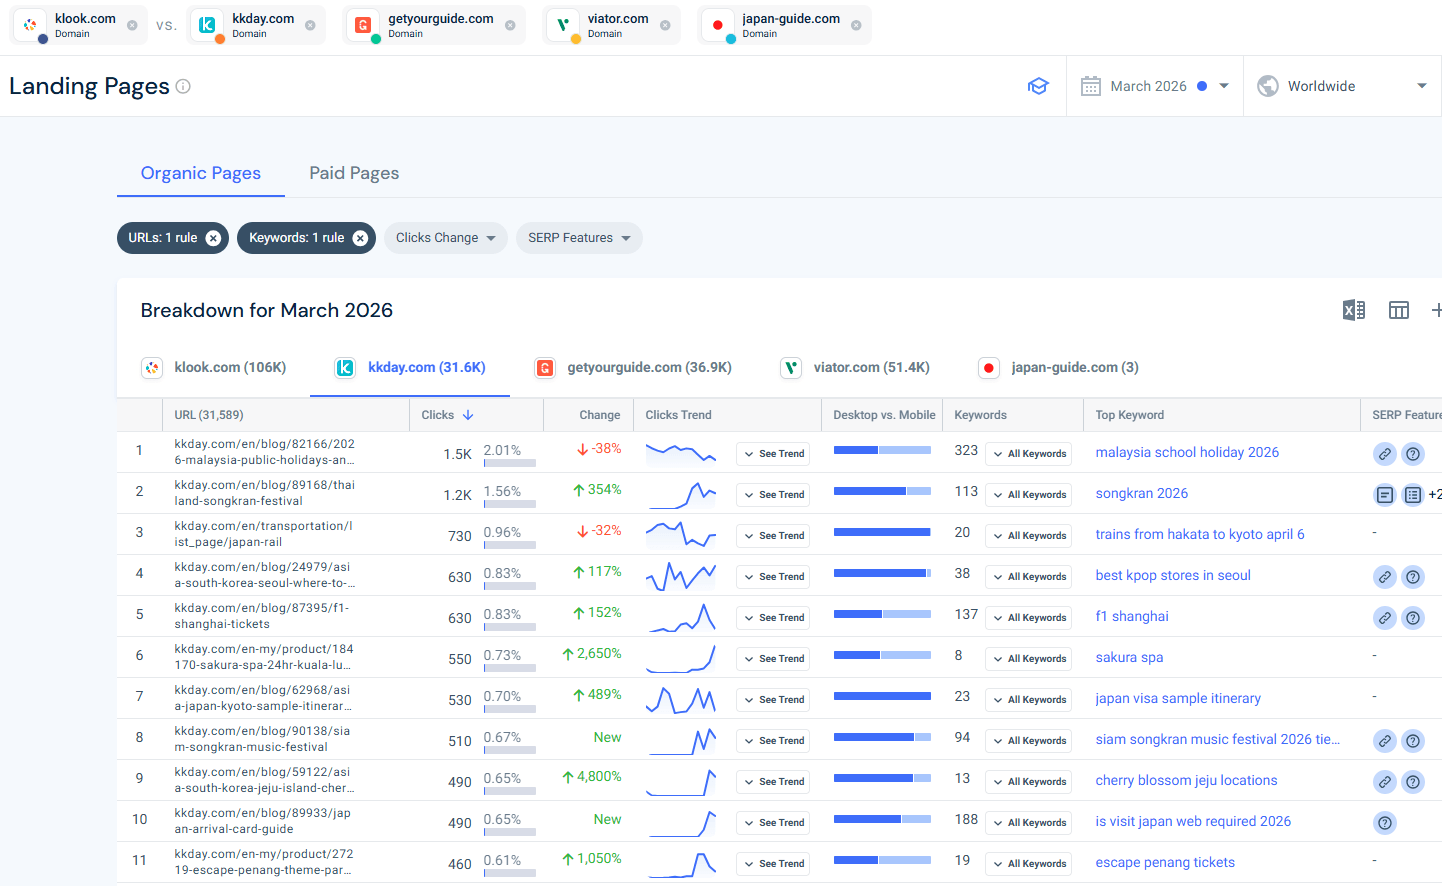Viewport: 1442px width, 886px height.
Task: Click list SERP icon in songkran 2026 row
Action: click(1413, 495)
